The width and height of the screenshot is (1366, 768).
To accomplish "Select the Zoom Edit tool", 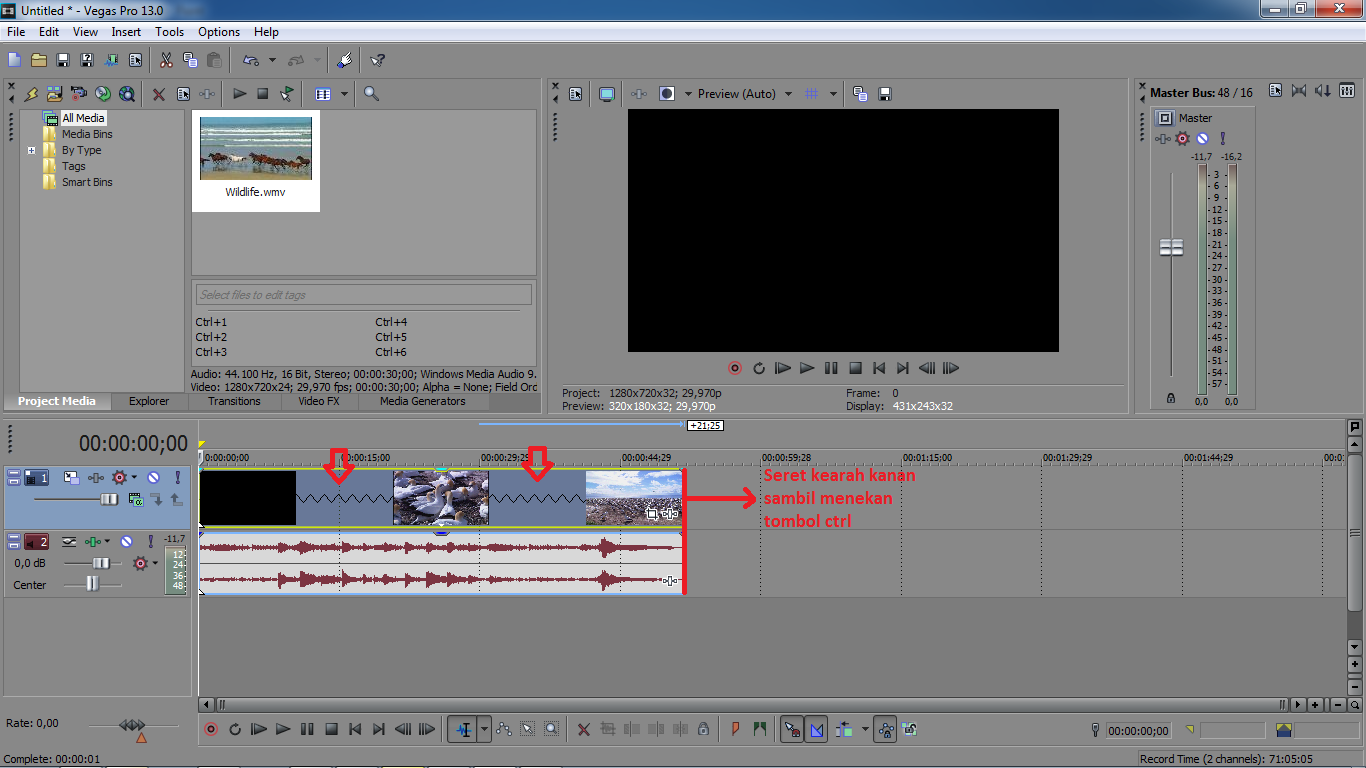I will pyautogui.click(x=552, y=729).
